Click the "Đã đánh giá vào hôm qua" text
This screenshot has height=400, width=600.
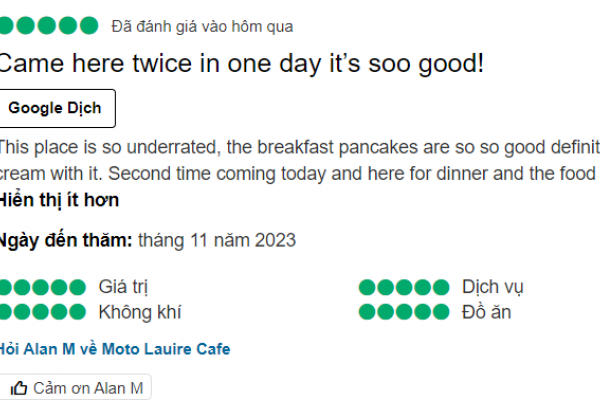coord(201,26)
